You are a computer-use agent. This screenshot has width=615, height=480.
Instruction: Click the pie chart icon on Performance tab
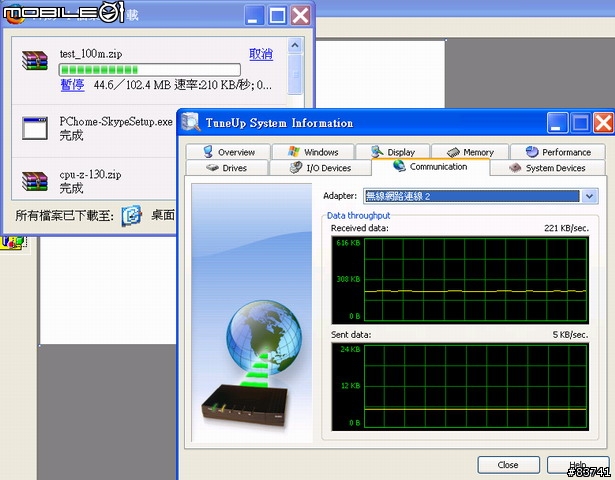pyautogui.click(x=532, y=151)
